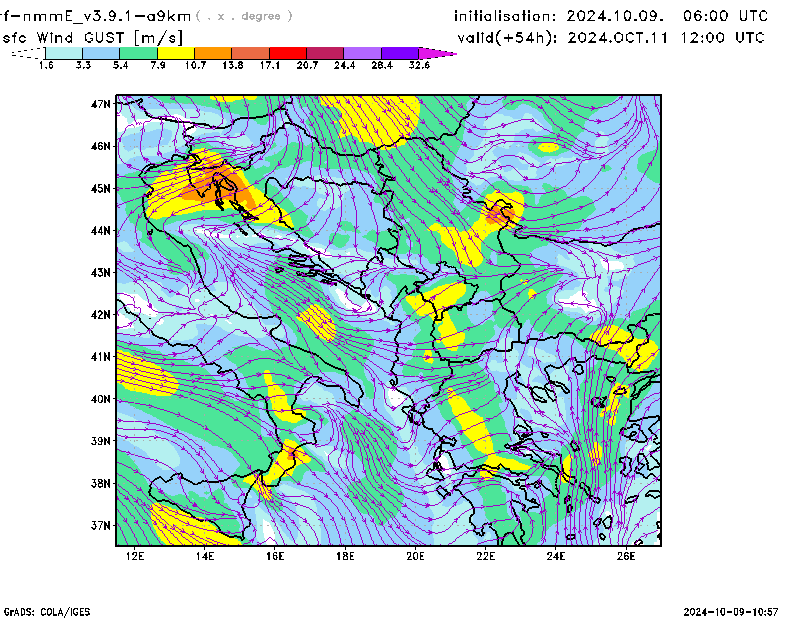This screenshot has width=800, height=618.
Task: Click the 41N latitude label
Action: (101, 357)
